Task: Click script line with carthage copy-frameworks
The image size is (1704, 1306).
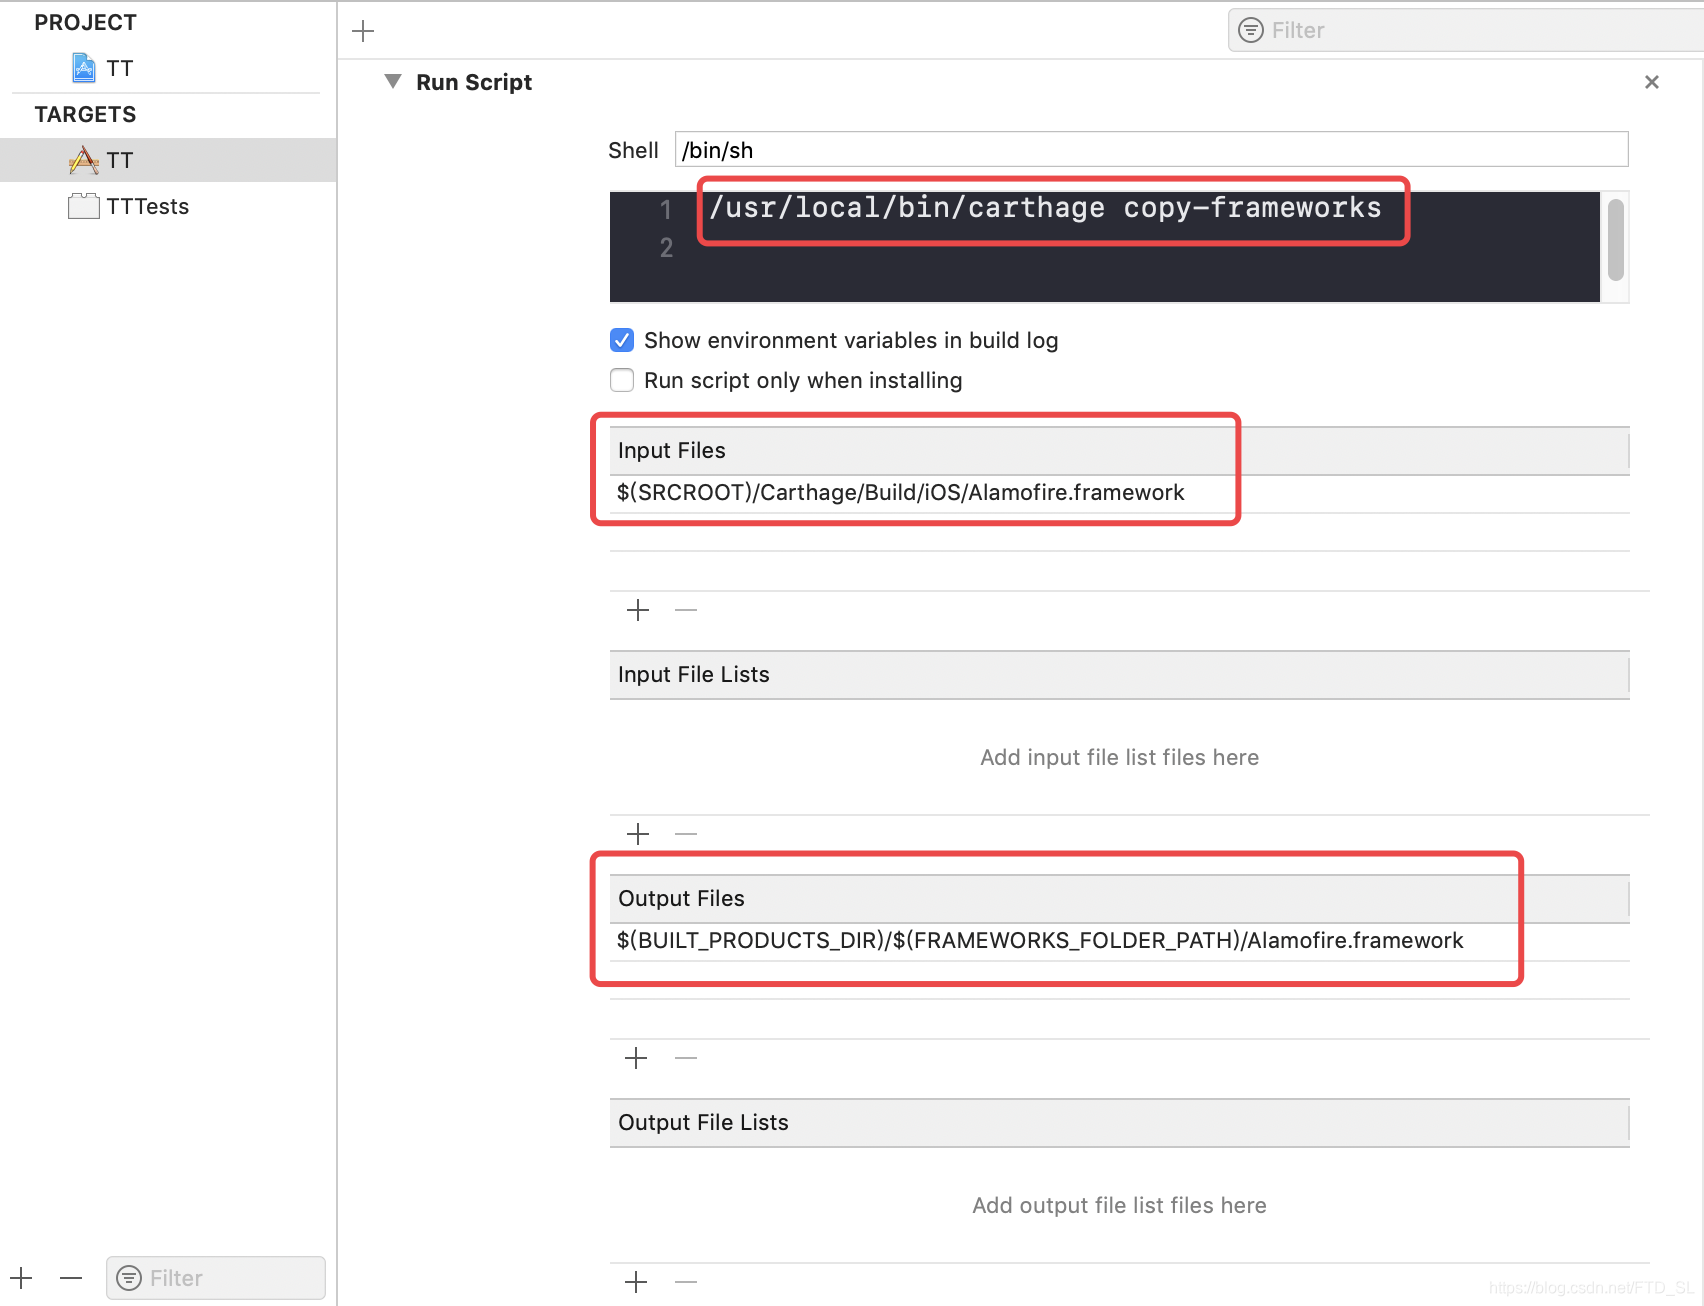Action: click(1045, 208)
